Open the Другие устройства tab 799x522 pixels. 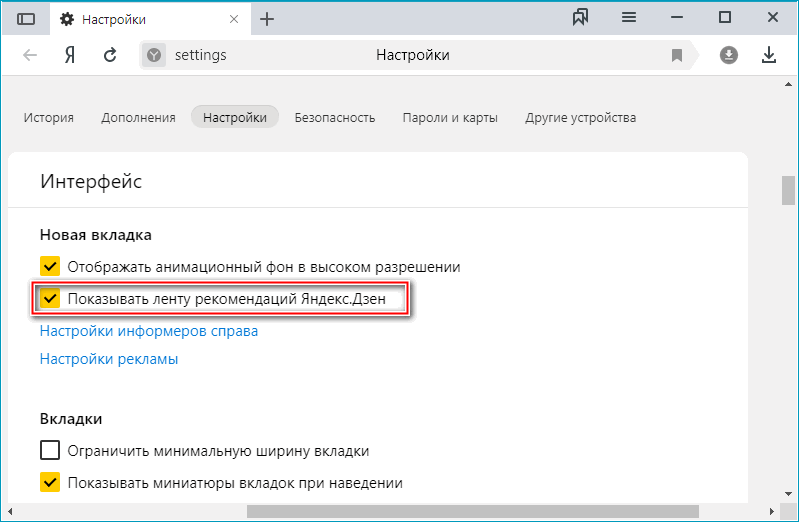coord(580,118)
